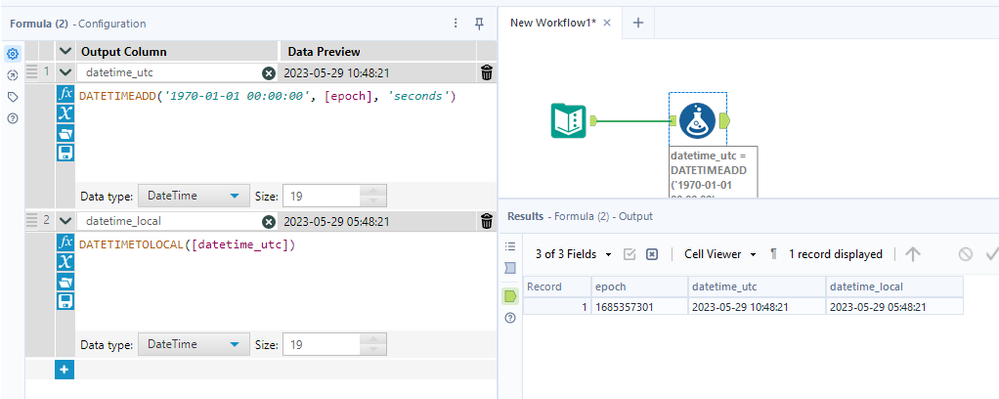Clear the datetime_local column name
999x399 pixels.
(x=269, y=222)
